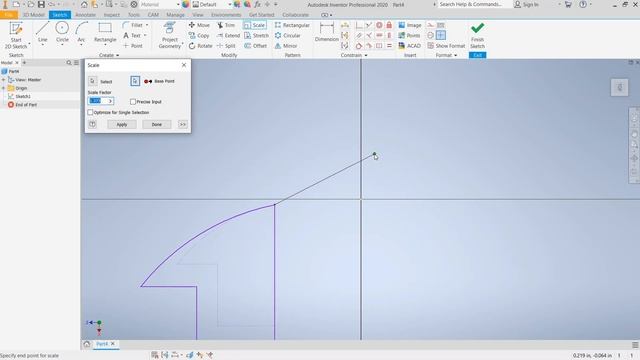
Task: Search the Model browser
Action: [x=69, y=63]
